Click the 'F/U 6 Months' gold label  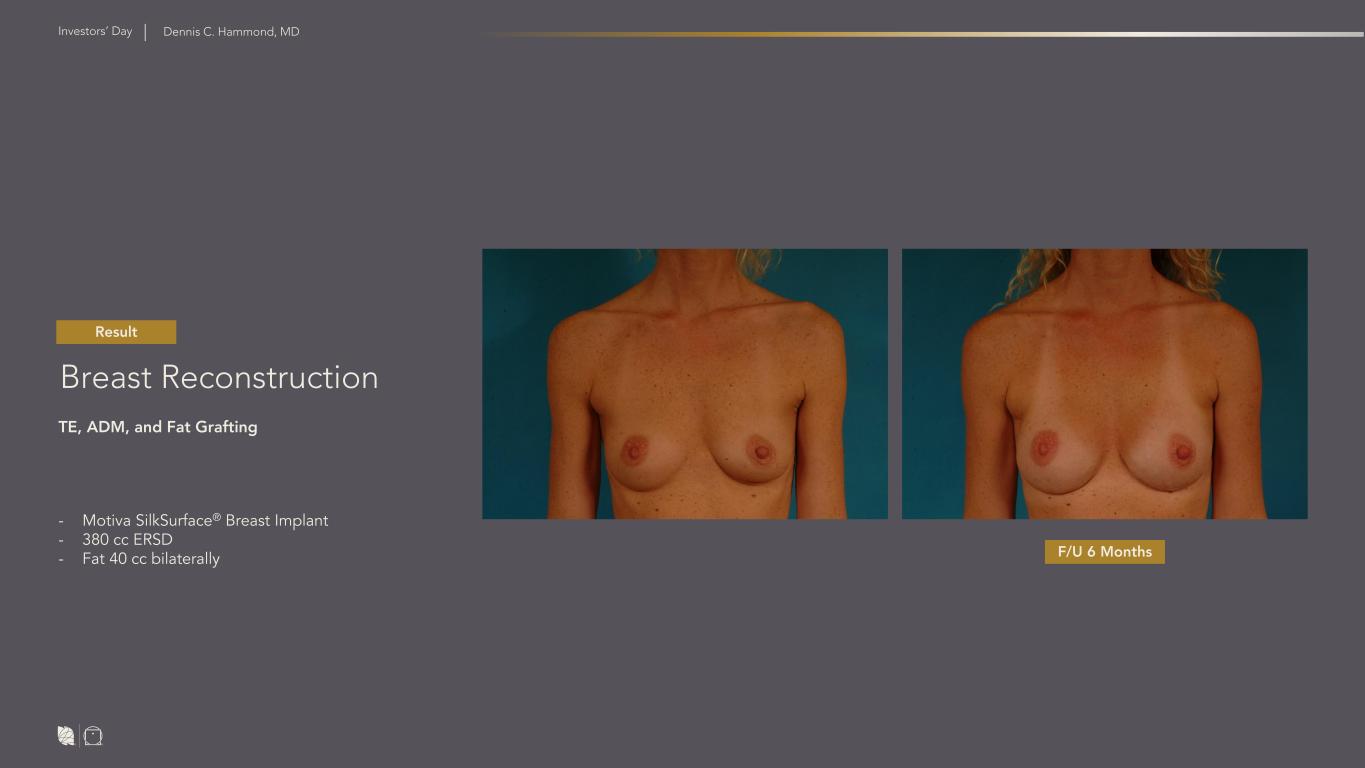(1104, 552)
